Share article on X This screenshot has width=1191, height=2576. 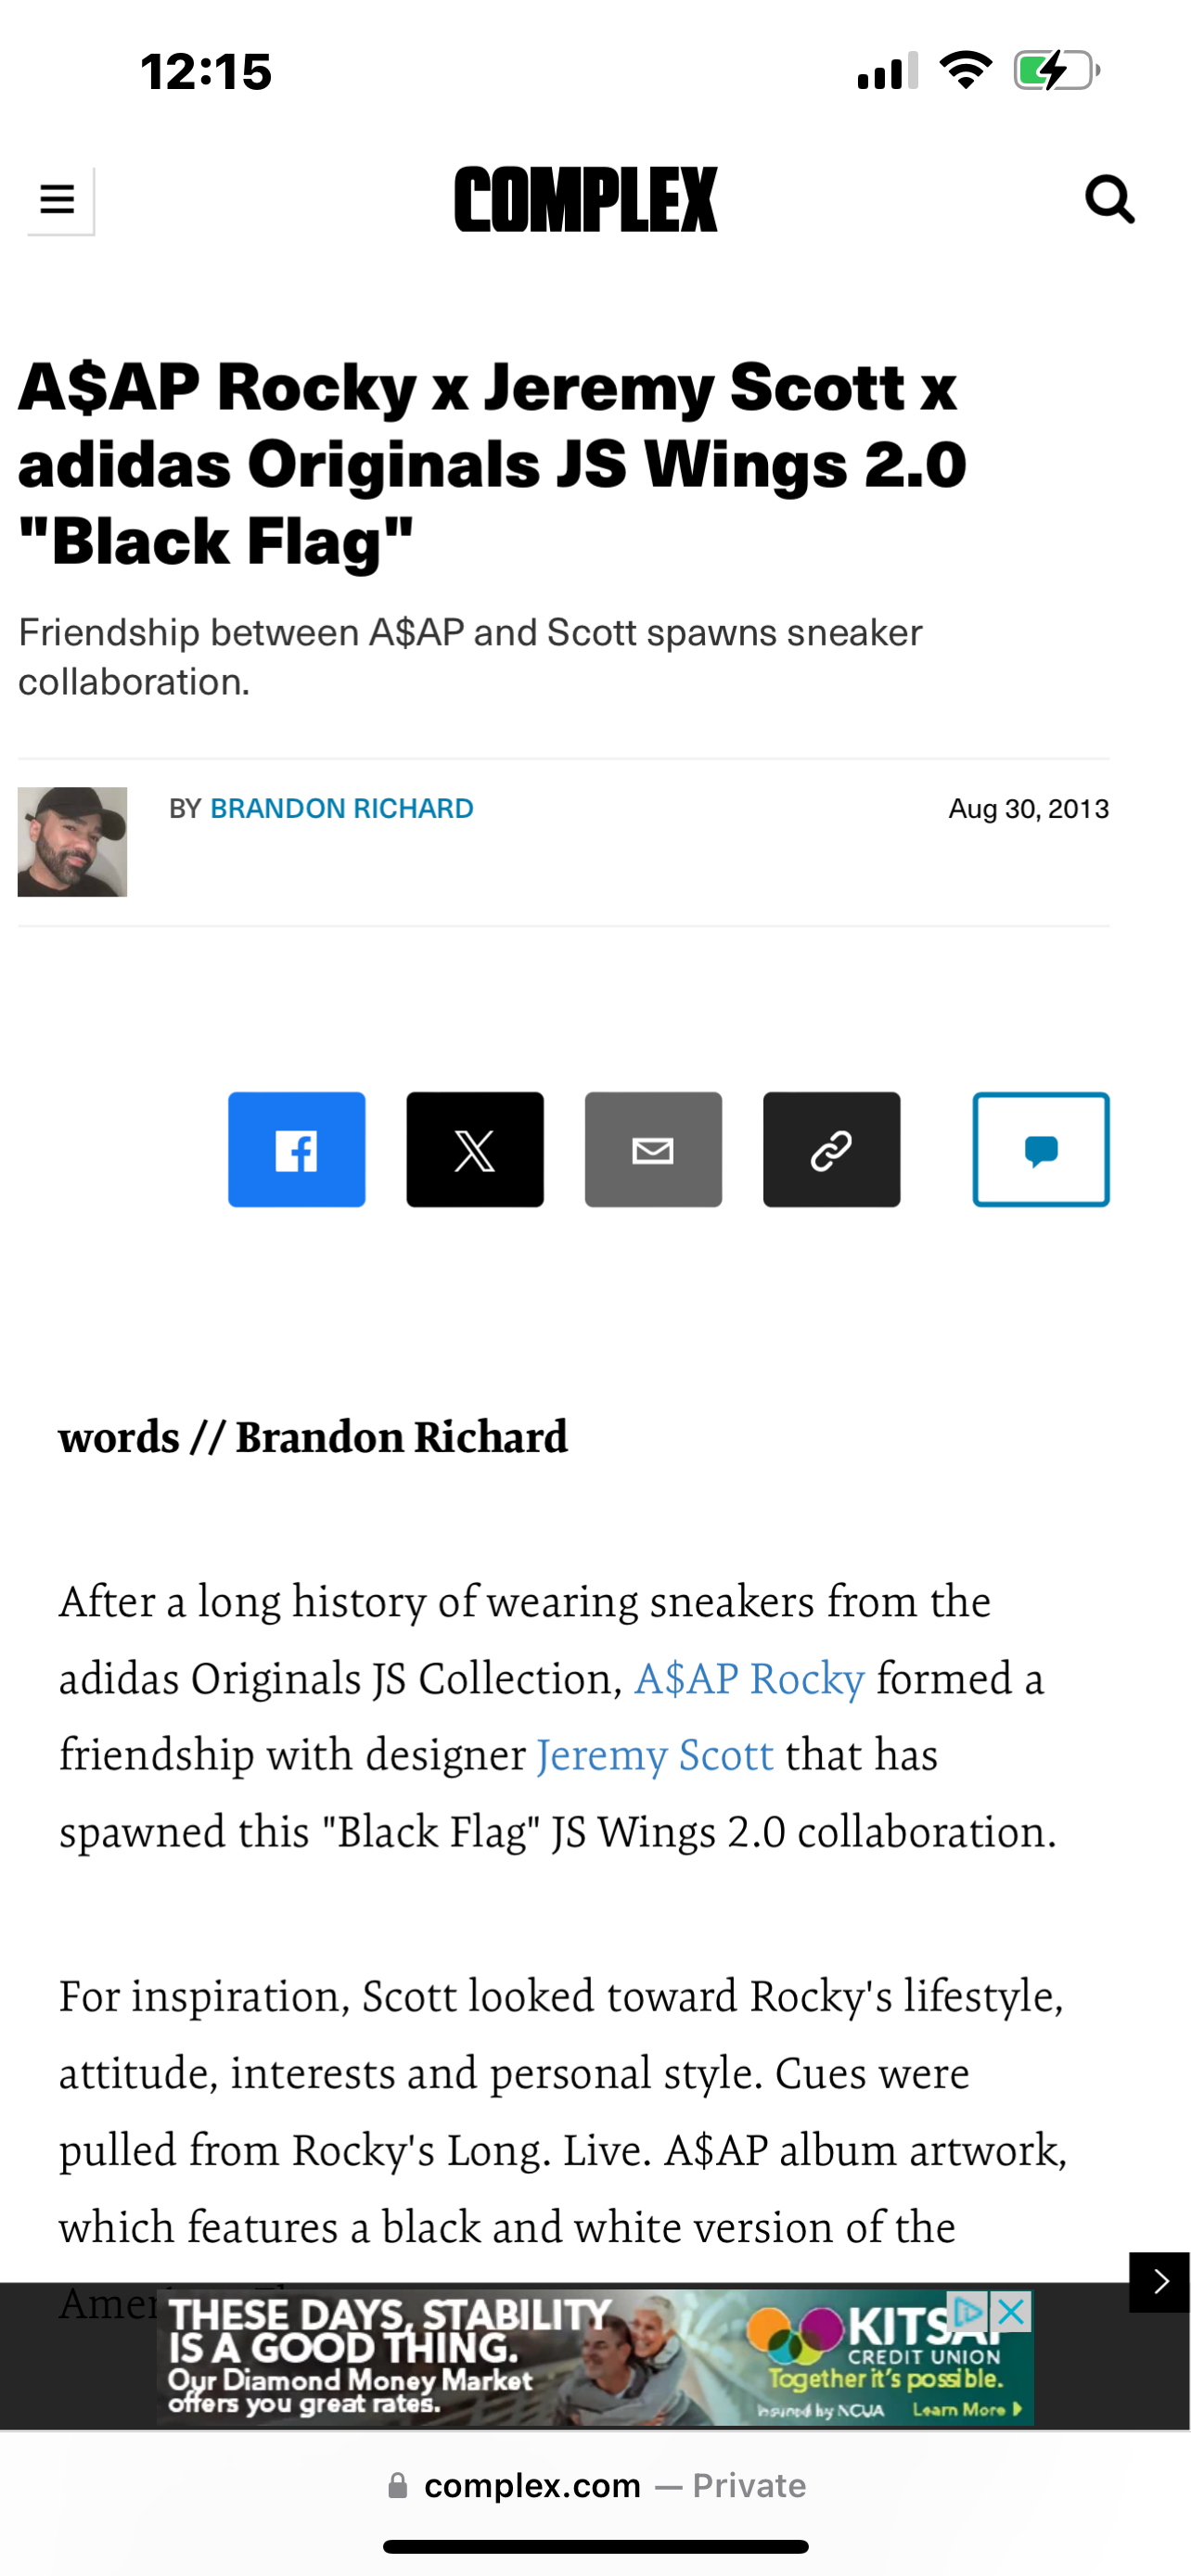tap(475, 1149)
